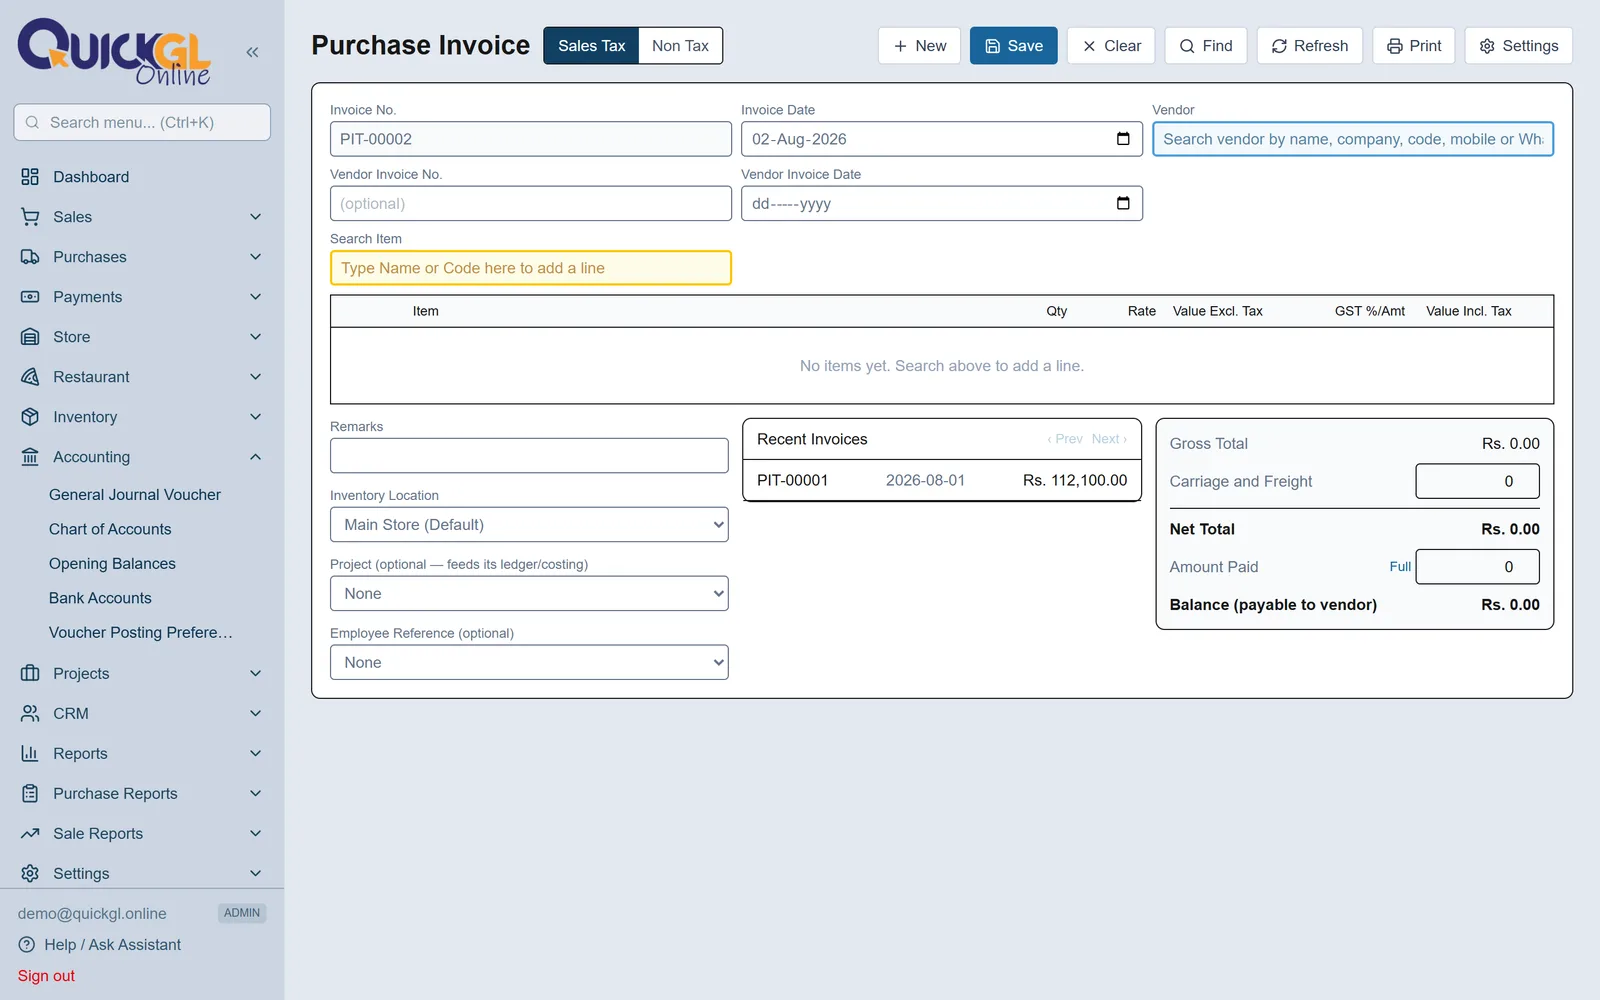Click the Find button
Viewport: 1600px width, 1000px height.
pos(1205,46)
